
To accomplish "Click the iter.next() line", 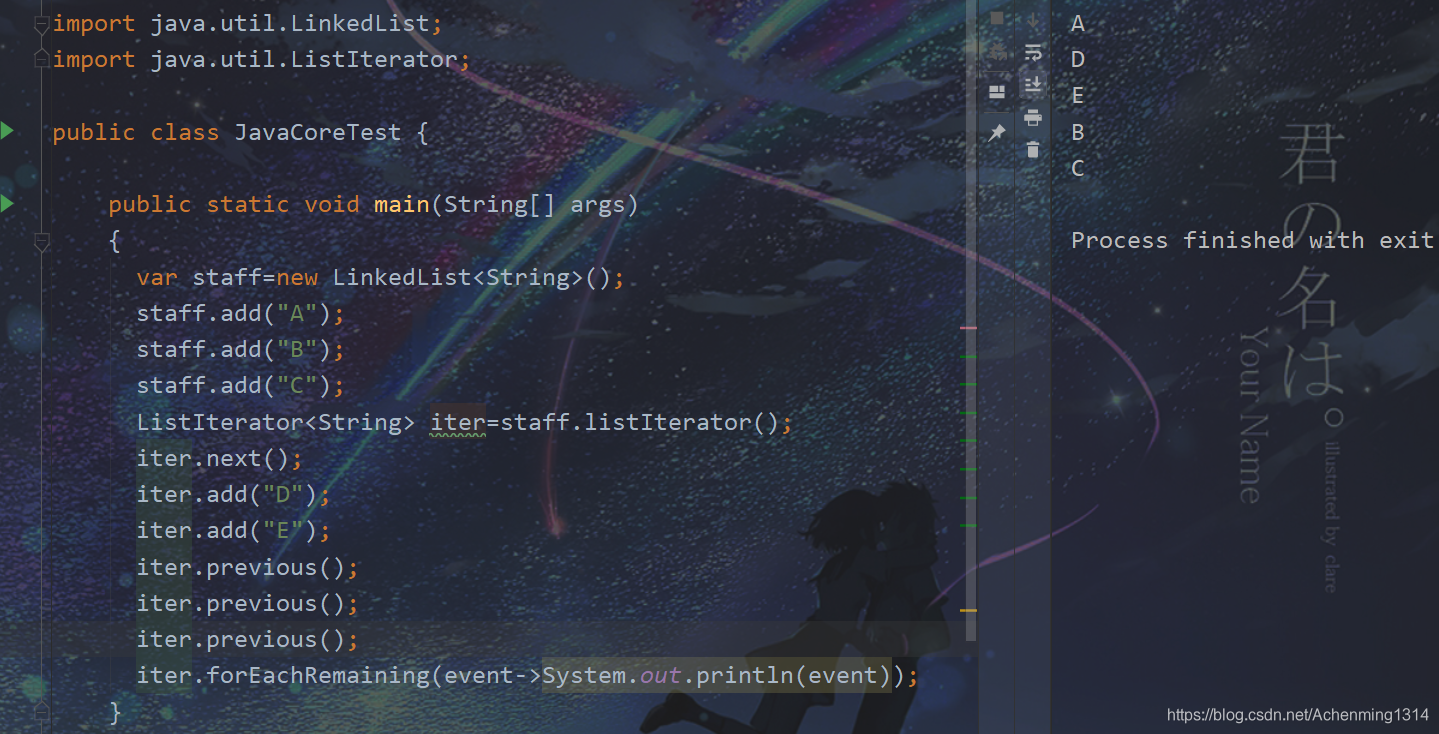I will (219, 458).
